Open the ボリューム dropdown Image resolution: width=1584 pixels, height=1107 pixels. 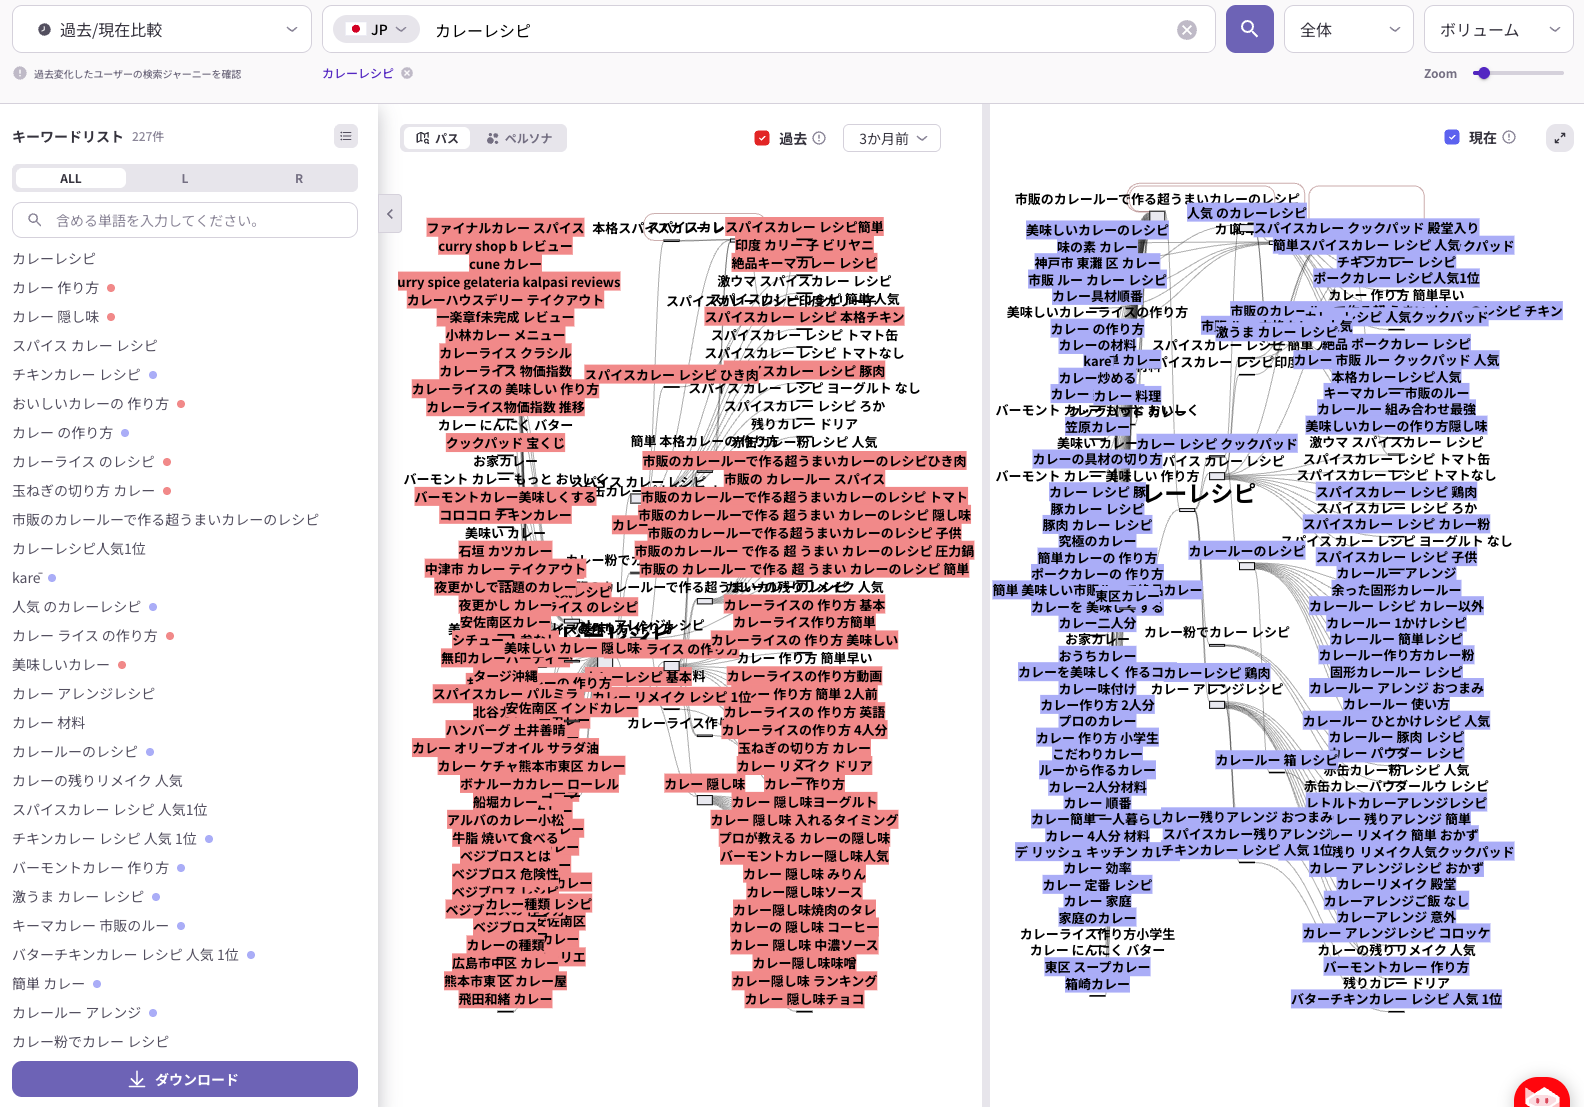[1497, 30]
